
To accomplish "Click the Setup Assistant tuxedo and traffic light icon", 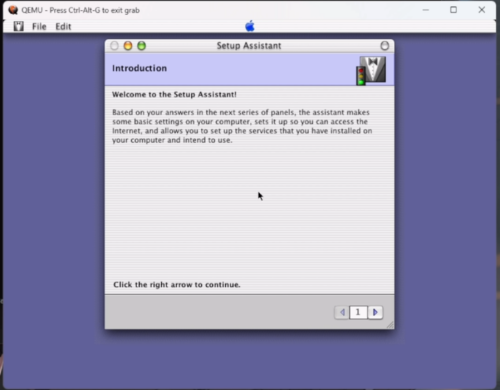I will coord(371,70).
